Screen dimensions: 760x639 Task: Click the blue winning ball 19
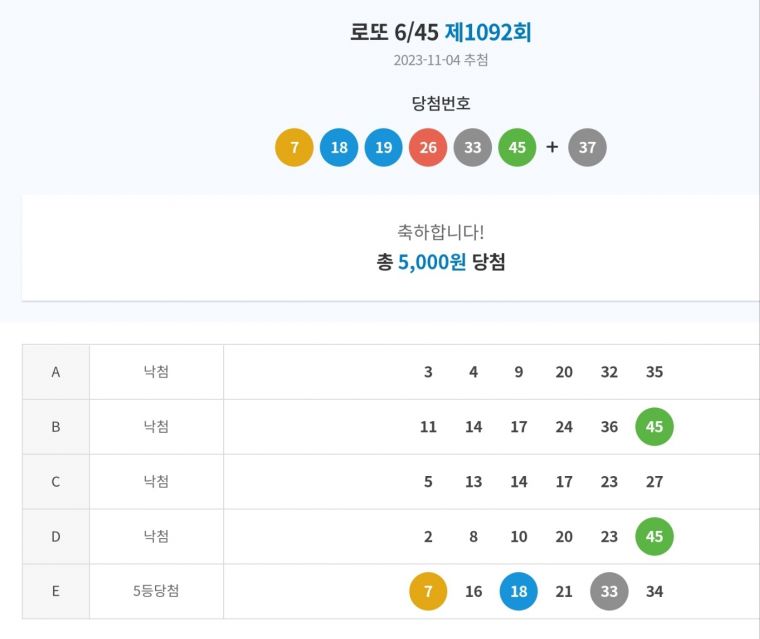pyautogui.click(x=383, y=148)
